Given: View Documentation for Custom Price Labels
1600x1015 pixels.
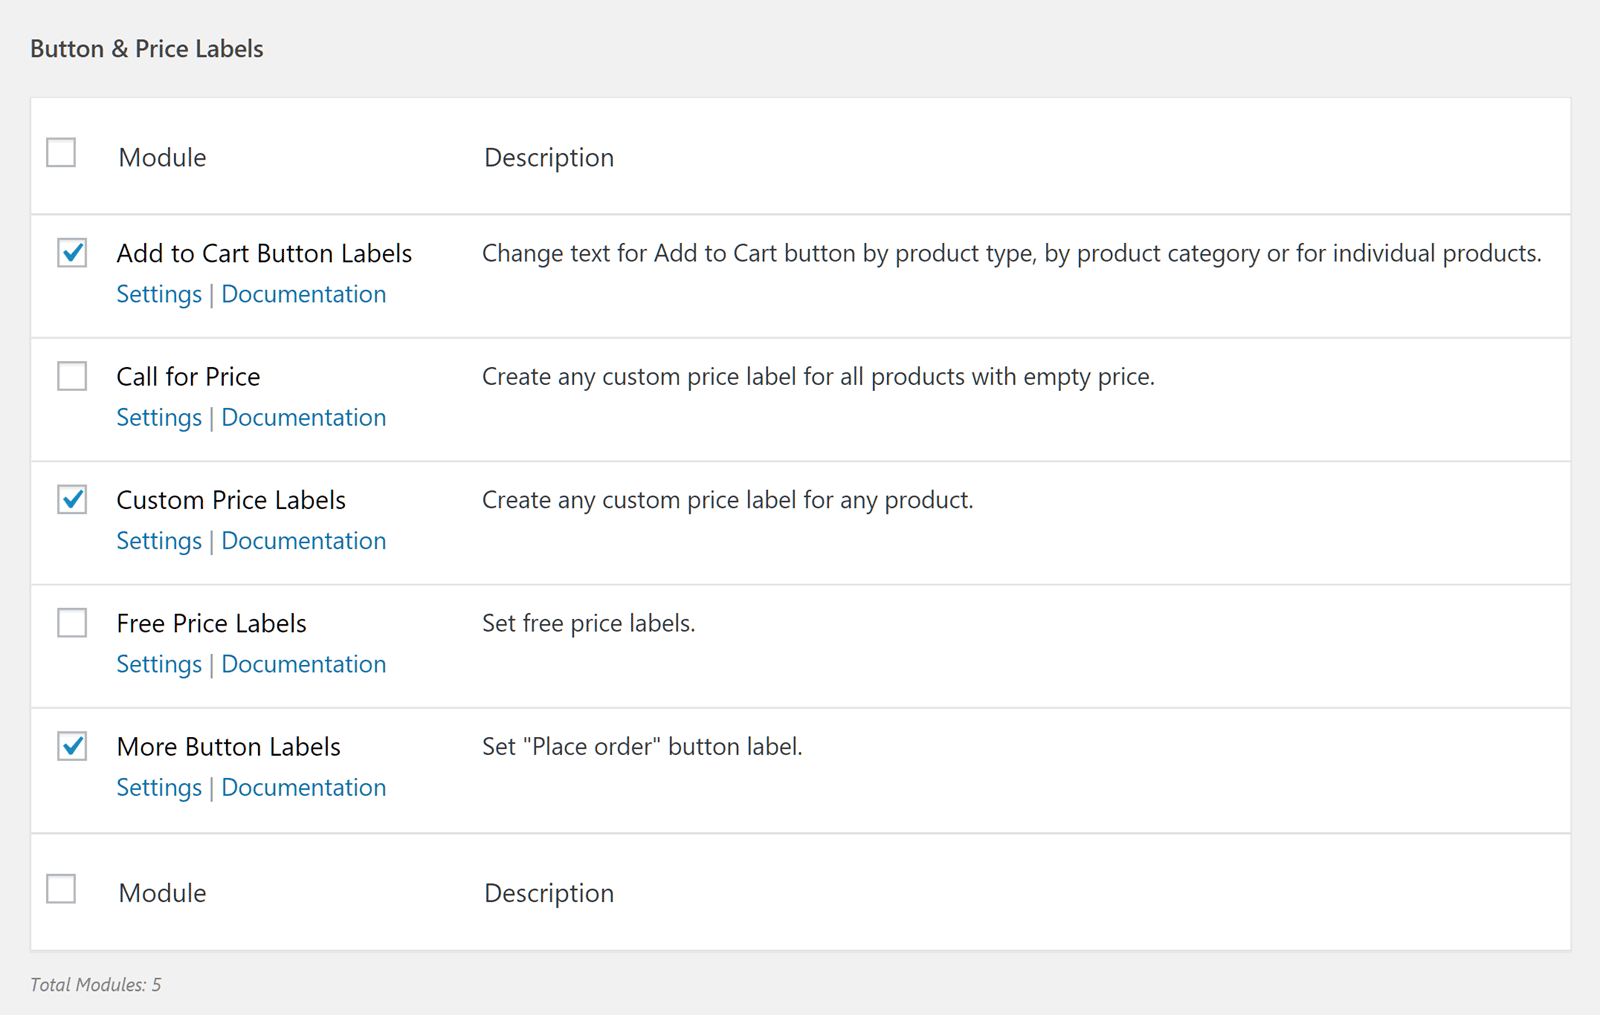Looking at the screenshot, I should [x=304, y=540].
